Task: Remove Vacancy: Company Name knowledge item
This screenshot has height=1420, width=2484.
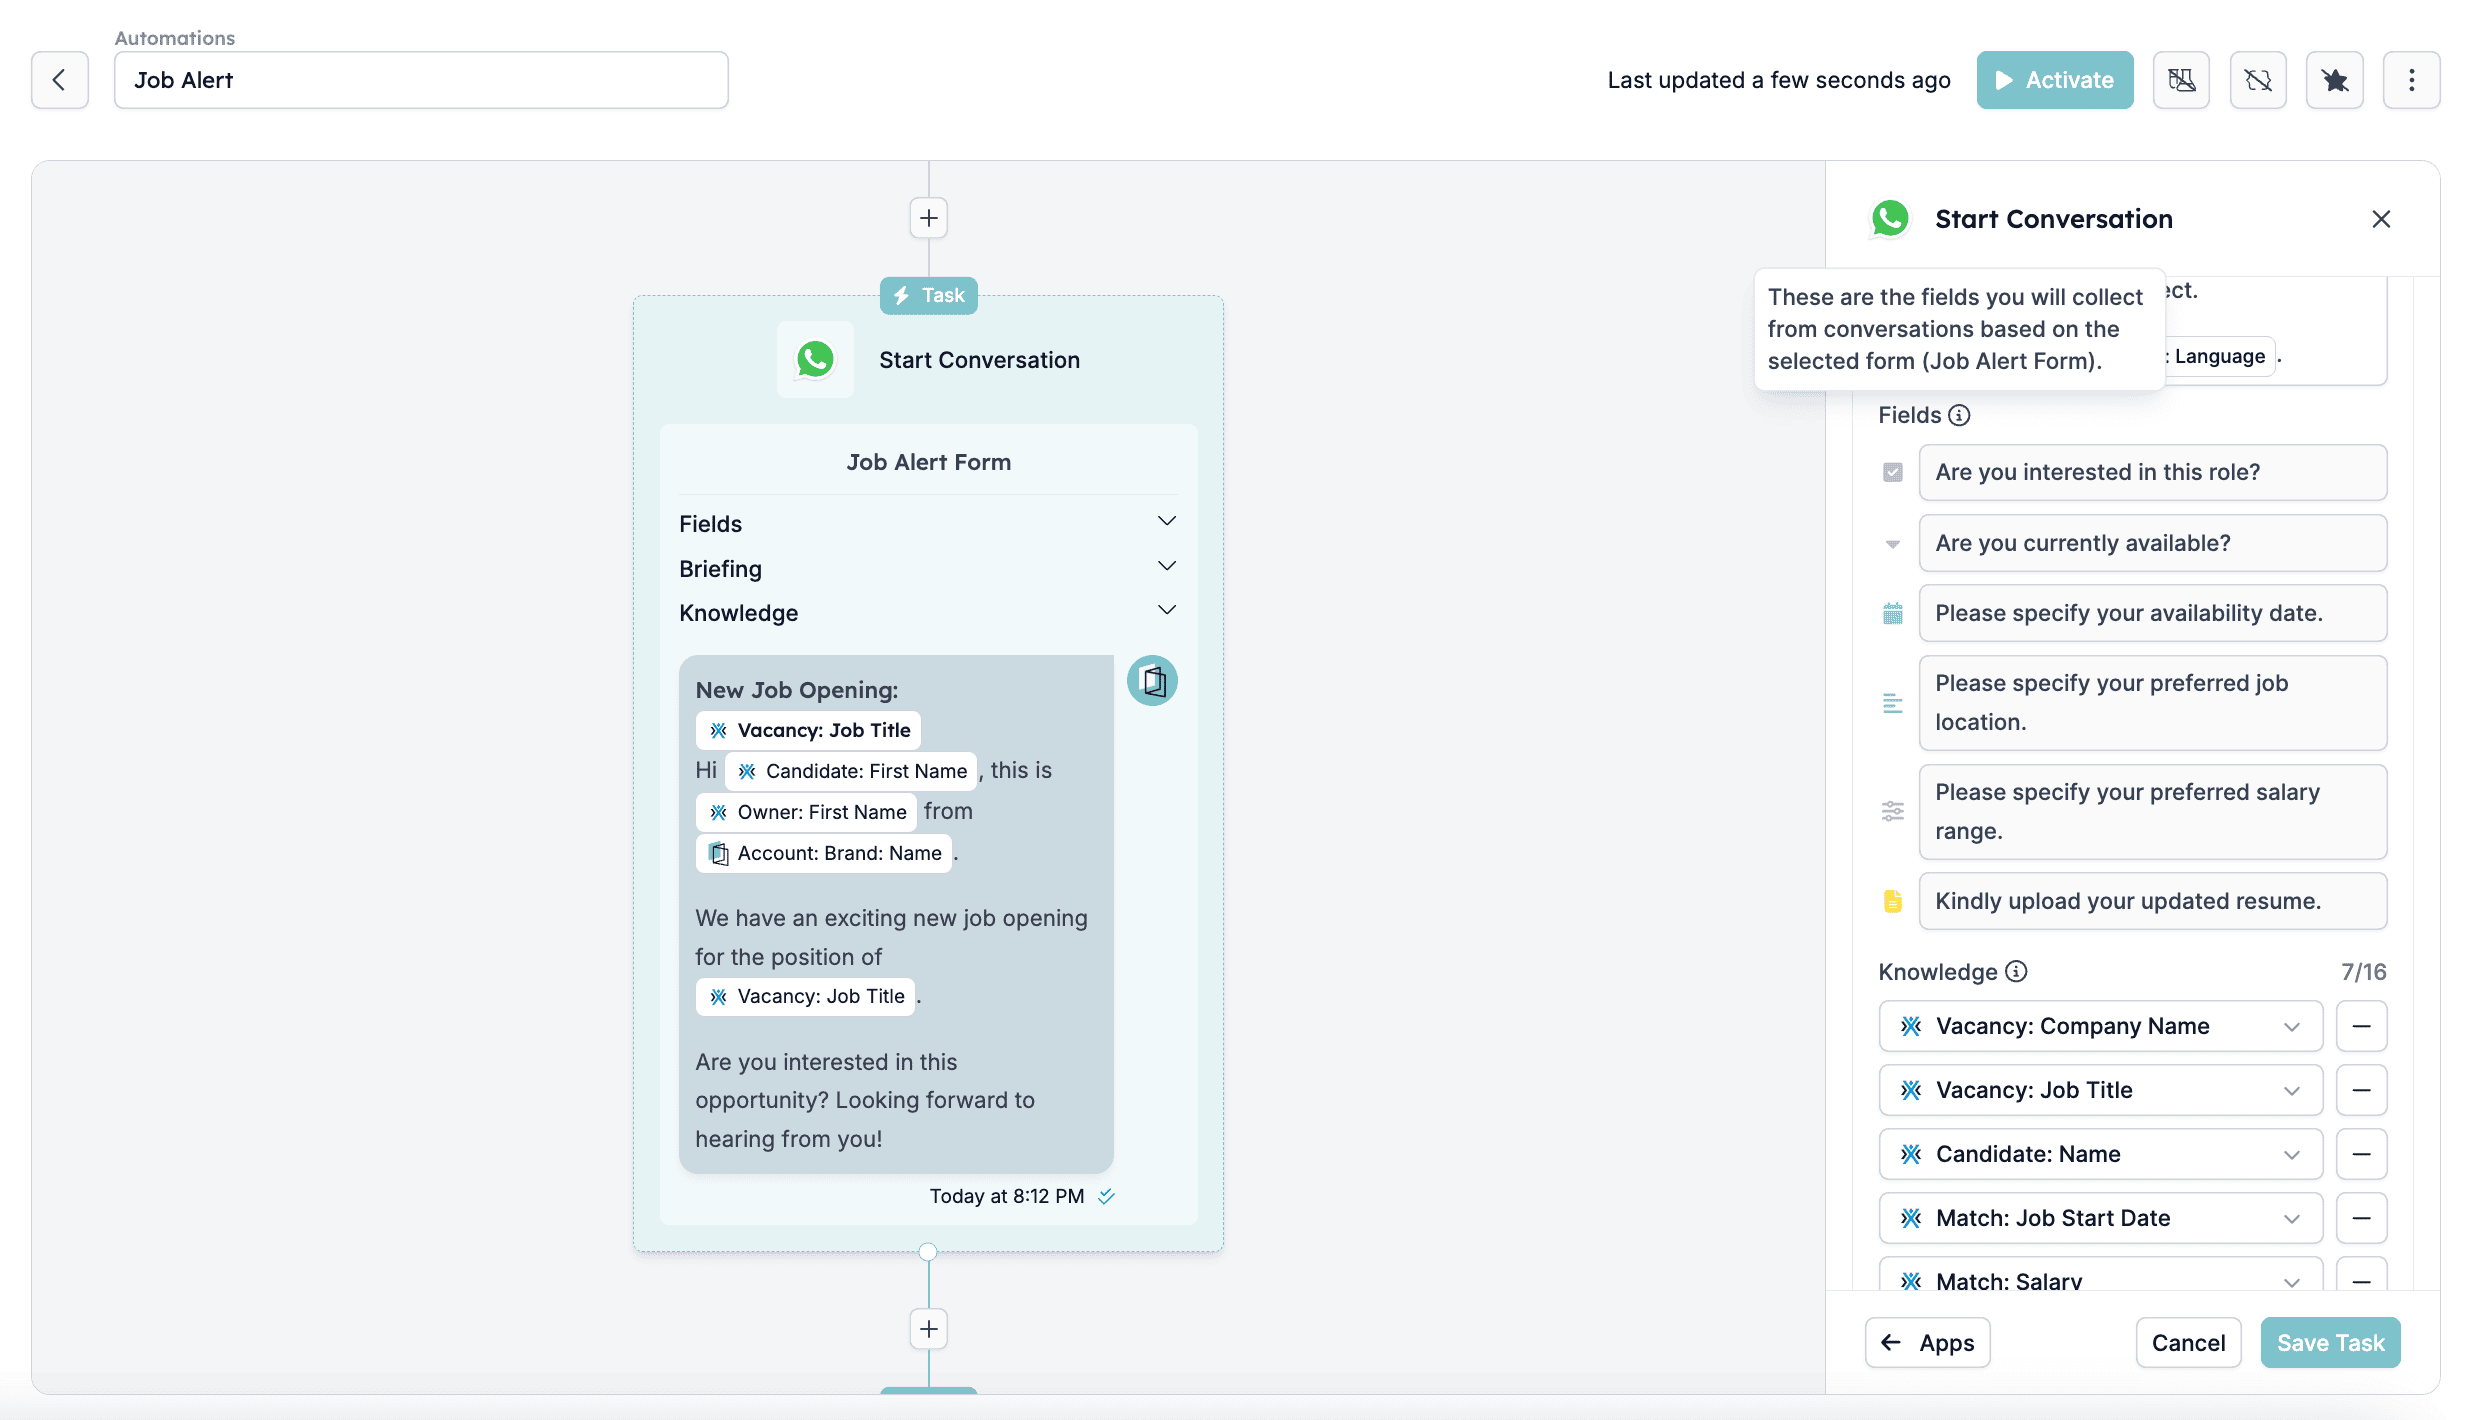Action: point(2361,1027)
